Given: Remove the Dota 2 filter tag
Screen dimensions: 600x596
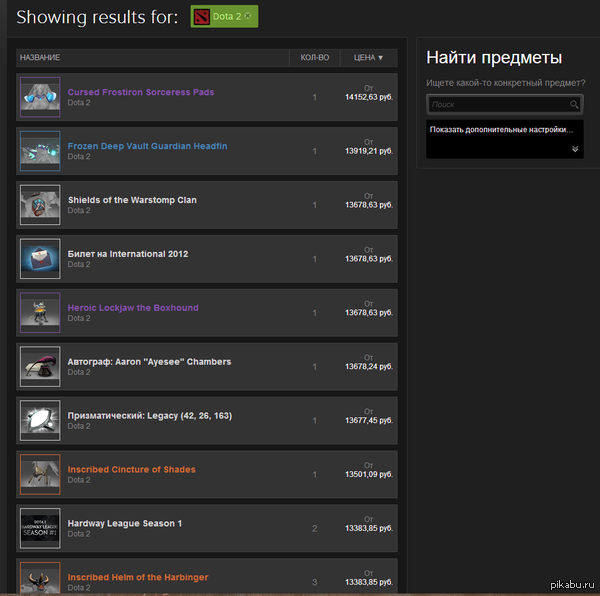Looking at the screenshot, I should click(x=248, y=16).
